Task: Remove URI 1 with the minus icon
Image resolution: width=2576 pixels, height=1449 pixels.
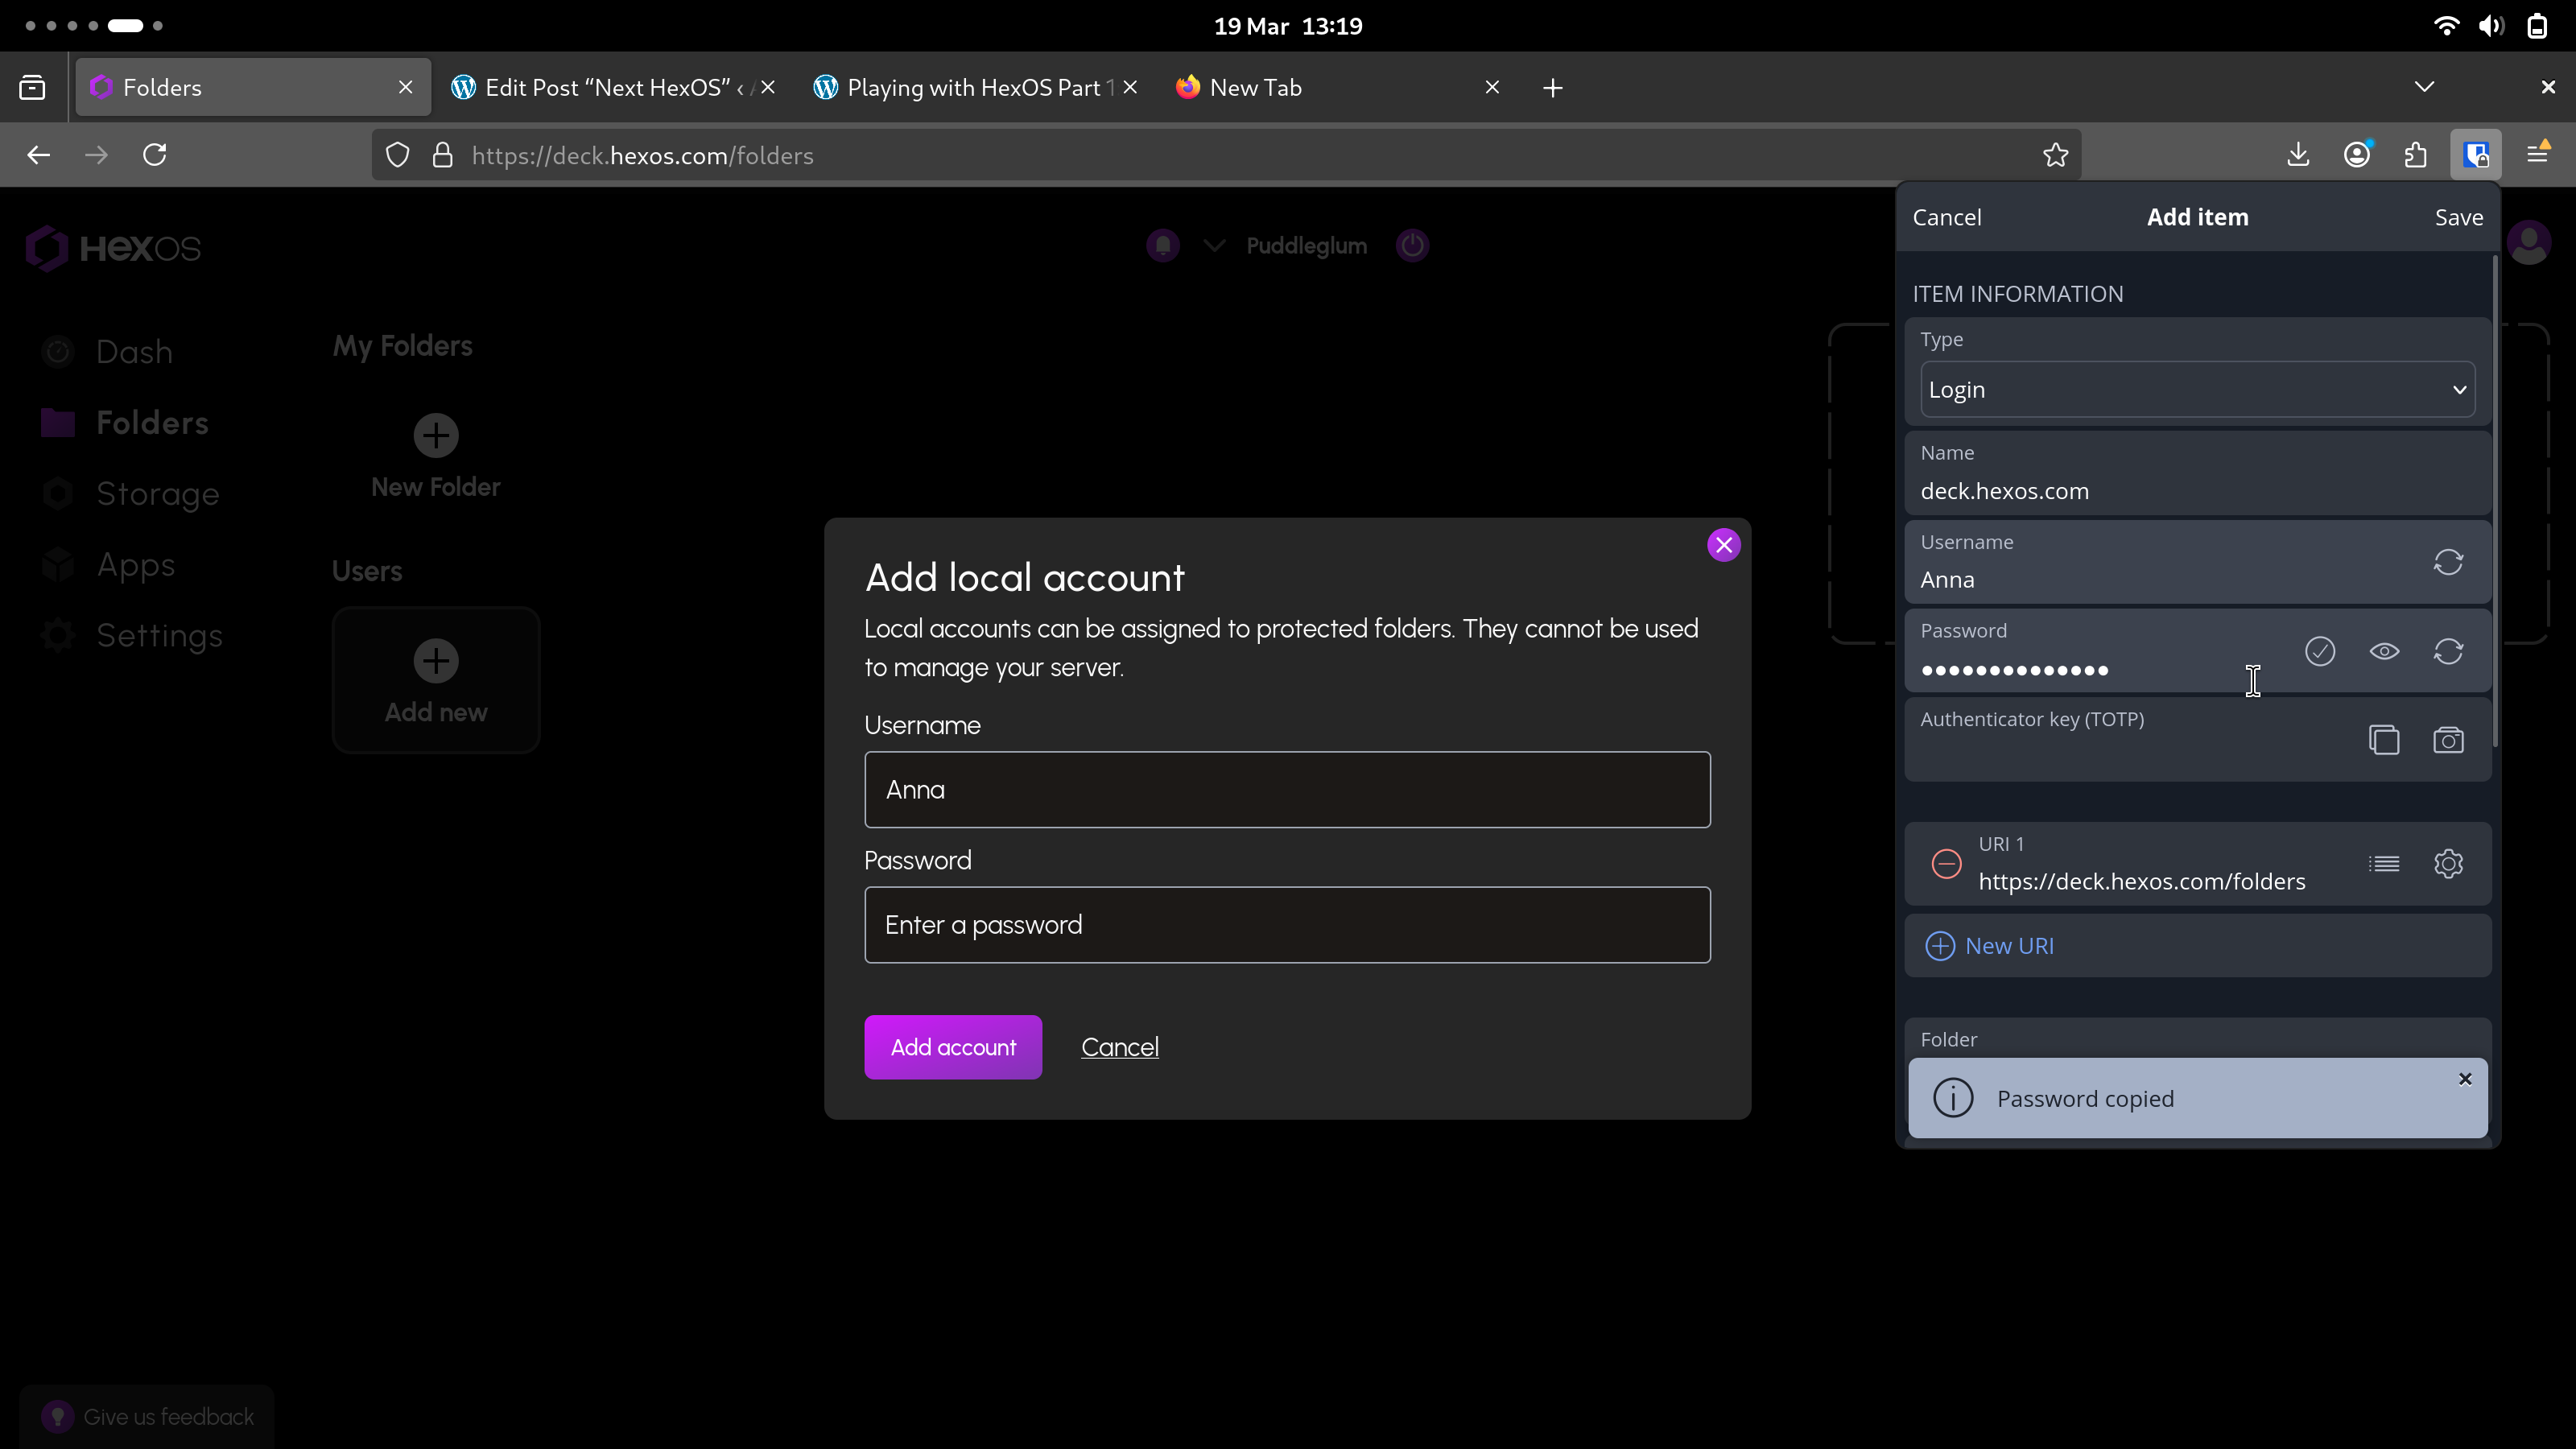Action: (1946, 864)
